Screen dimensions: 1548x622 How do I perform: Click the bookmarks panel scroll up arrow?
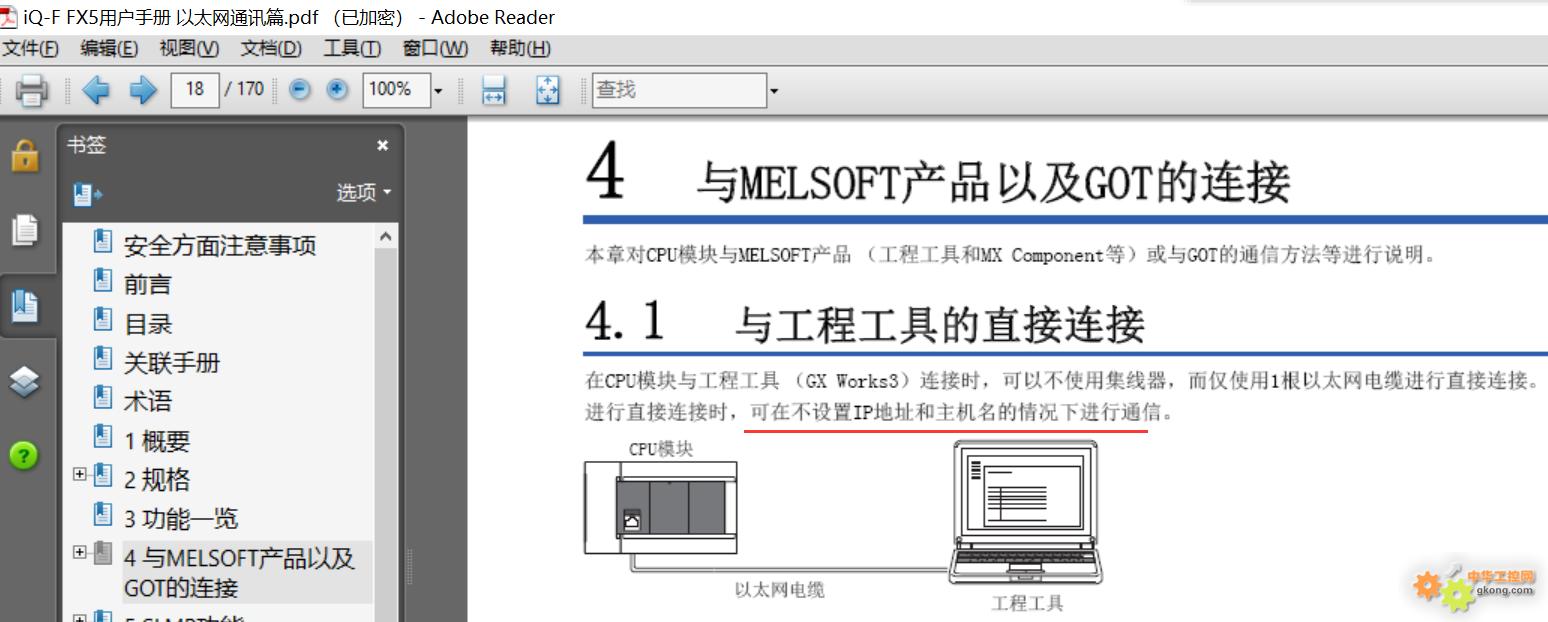(386, 236)
